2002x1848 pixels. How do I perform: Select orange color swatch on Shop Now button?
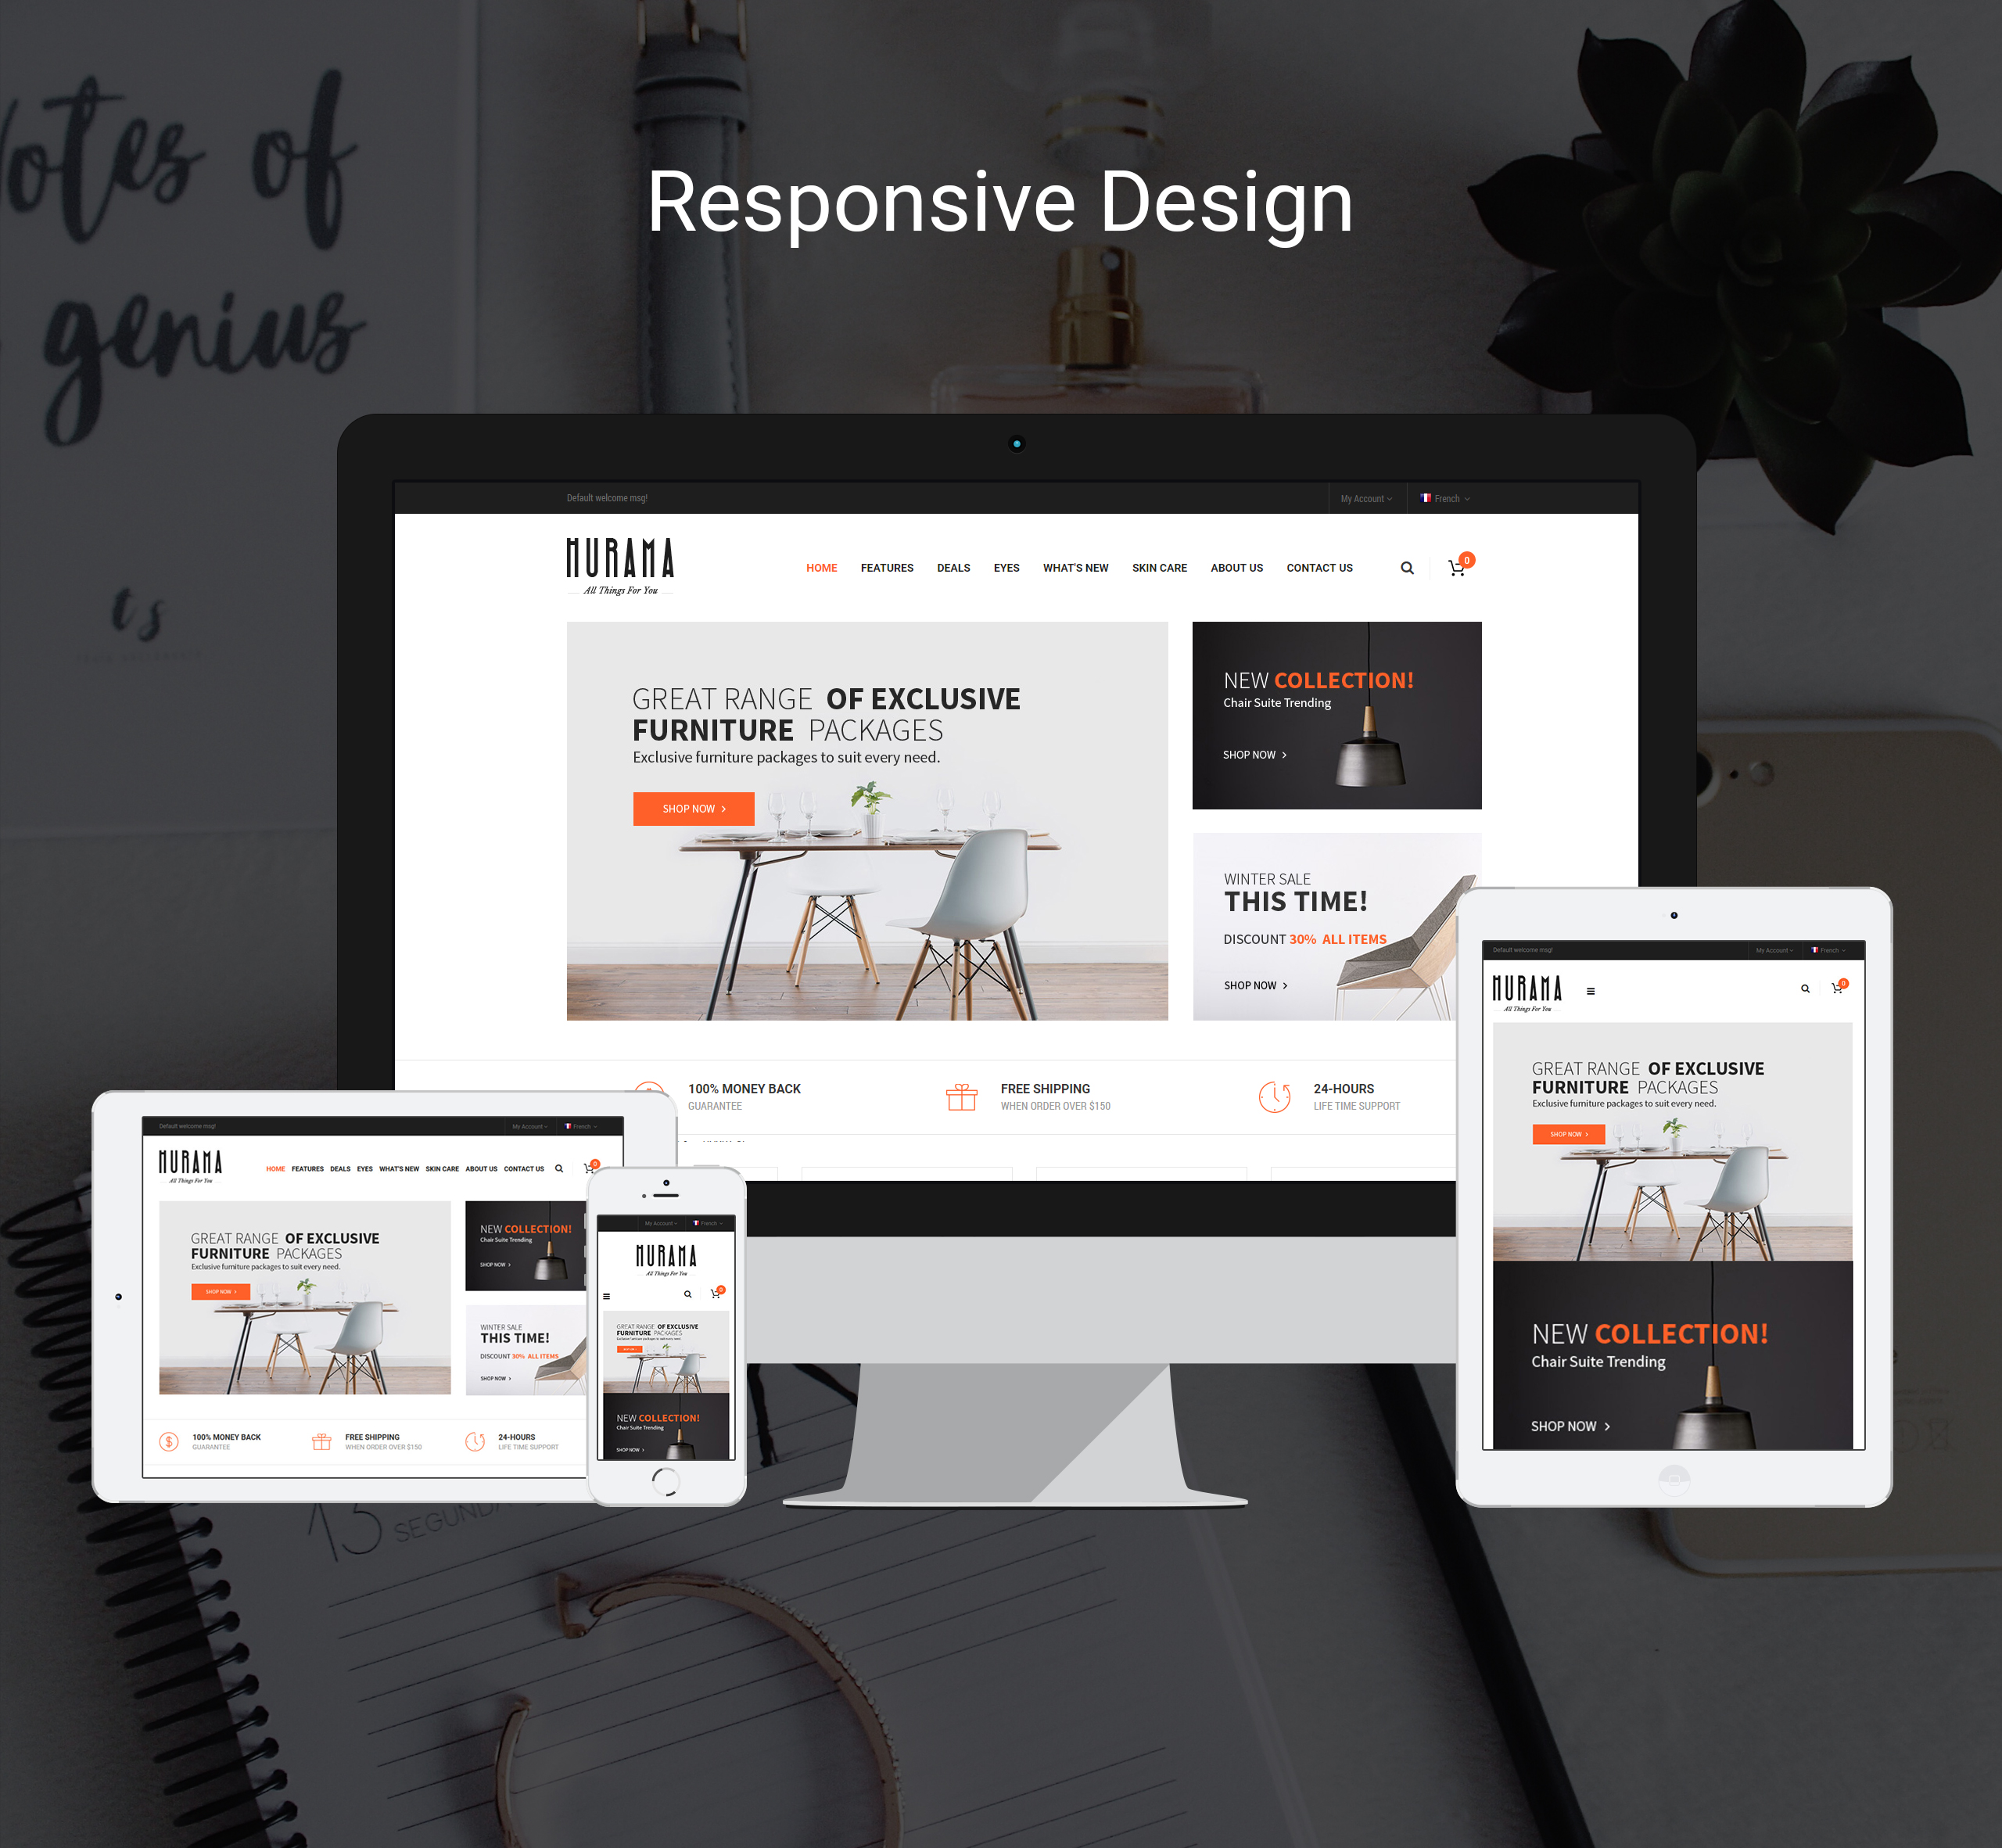tap(691, 809)
